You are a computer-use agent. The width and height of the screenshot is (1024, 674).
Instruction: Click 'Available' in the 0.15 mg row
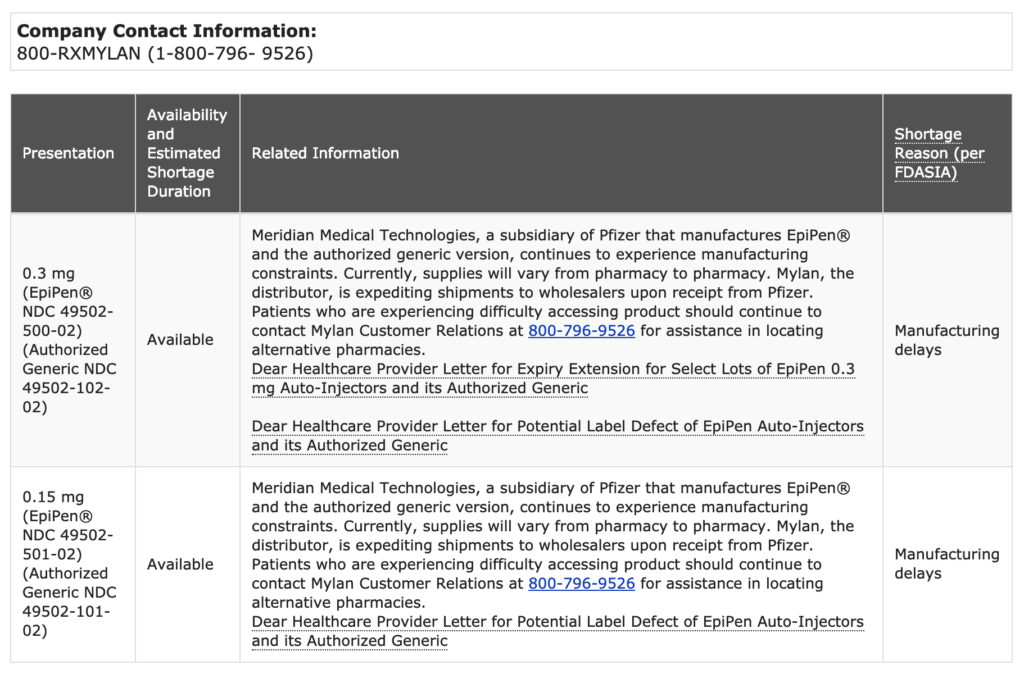pyautogui.click(x=180, y=564)
